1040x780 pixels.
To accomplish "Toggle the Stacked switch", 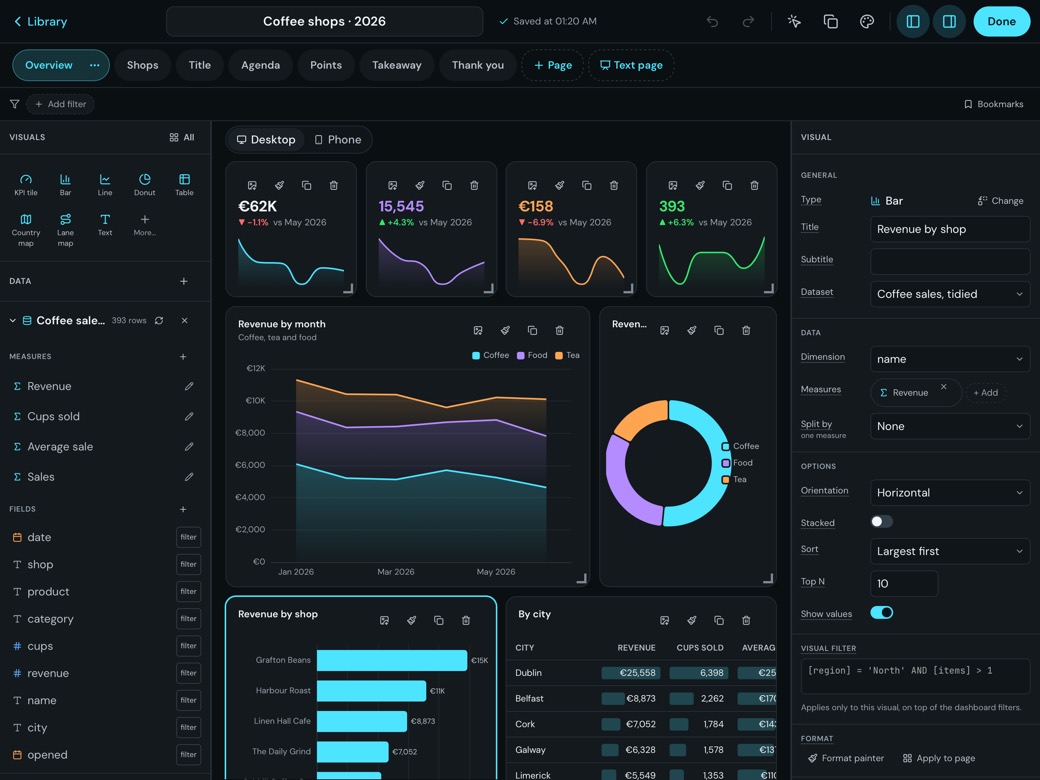I will [x=881, y=521].
